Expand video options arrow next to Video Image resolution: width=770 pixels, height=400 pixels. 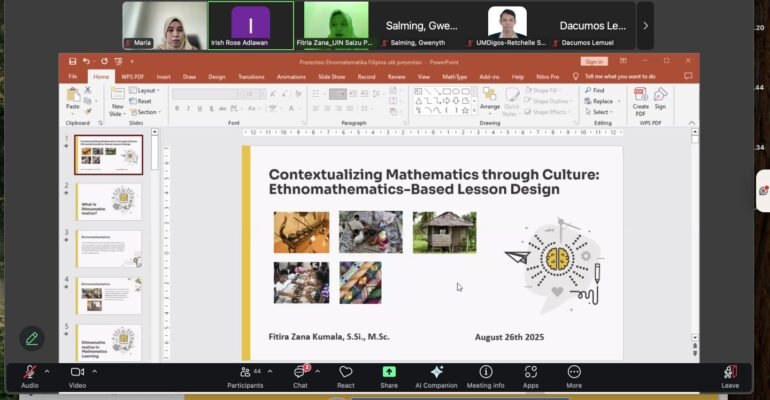(x=95, y=371)
